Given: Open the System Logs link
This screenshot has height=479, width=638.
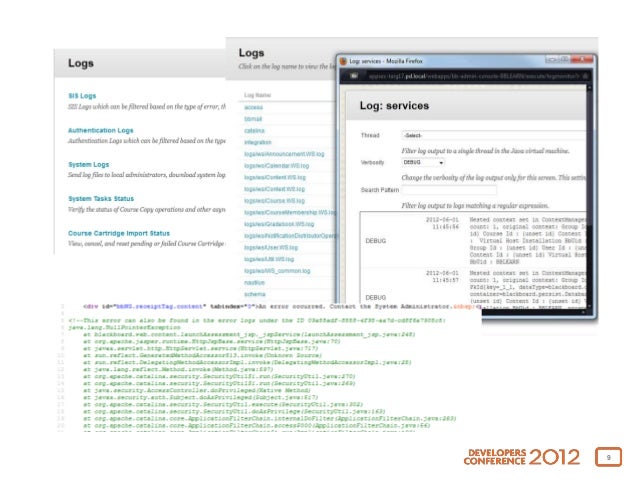Looking at the screenshot, I should (88, 164).
